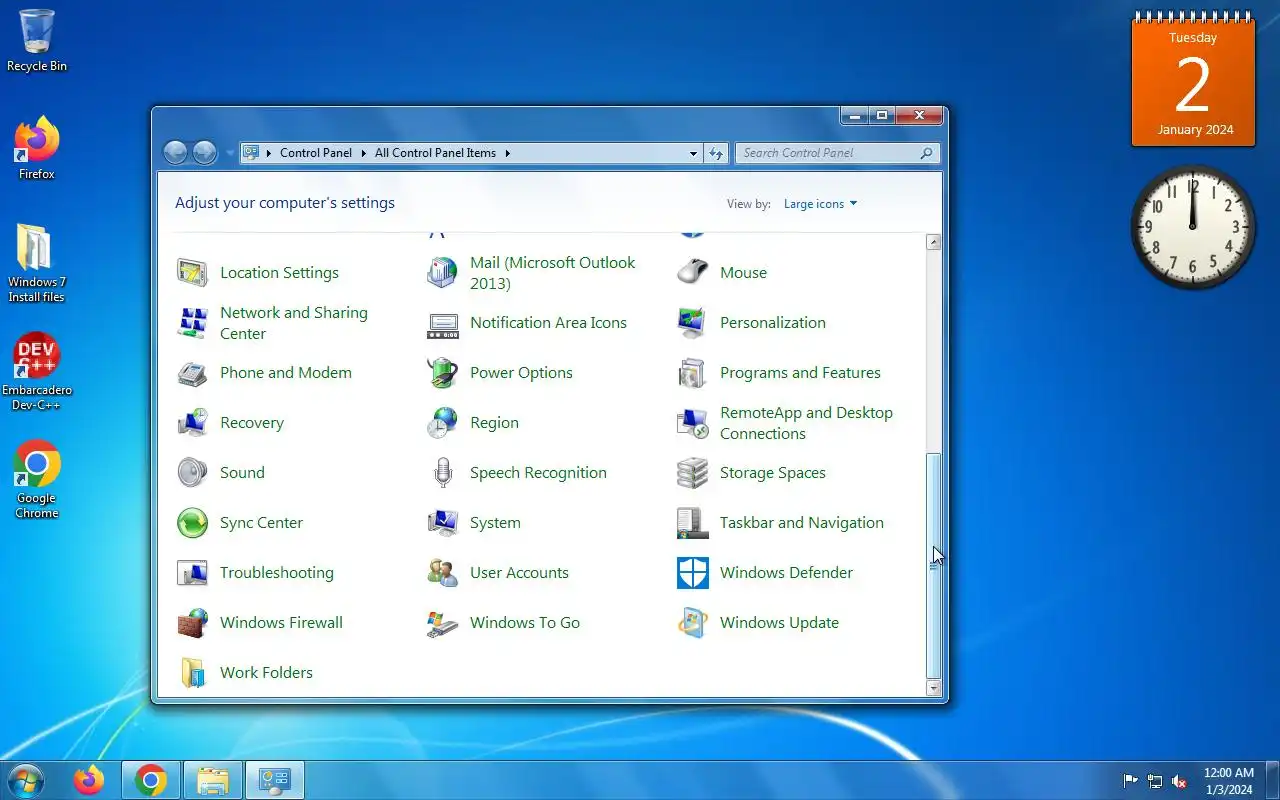Open the Start menu orb
The image size is (1280, 800).
point(25,780)
